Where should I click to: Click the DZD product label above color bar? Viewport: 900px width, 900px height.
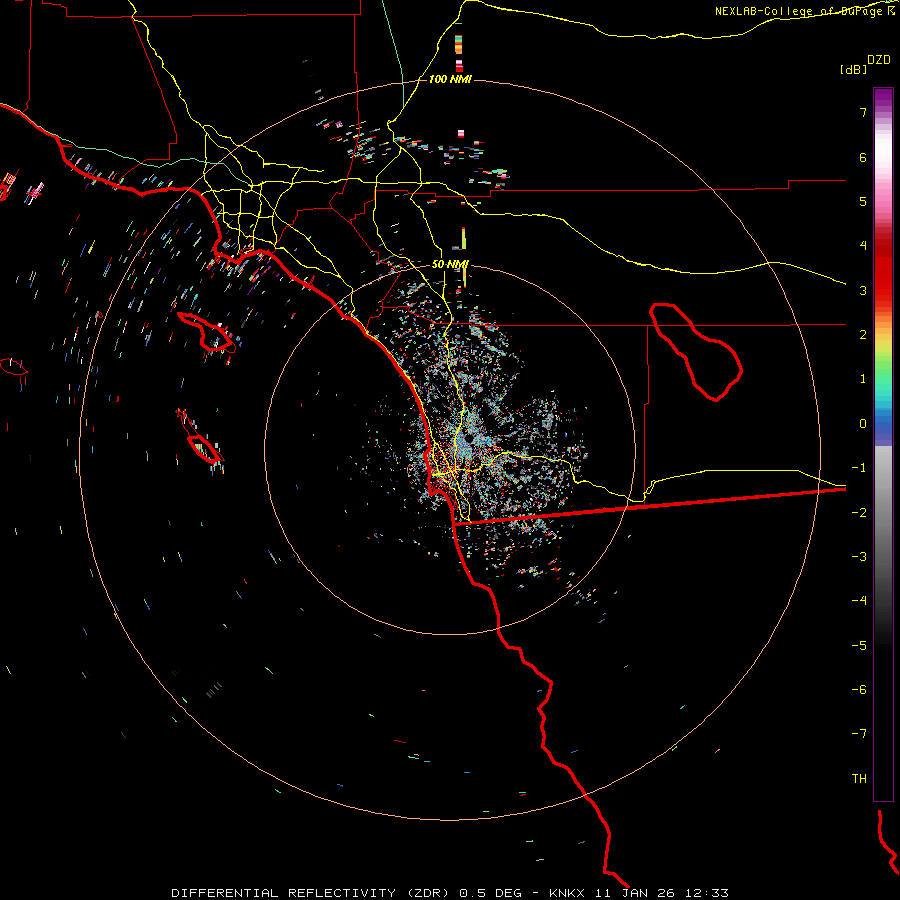879,60
